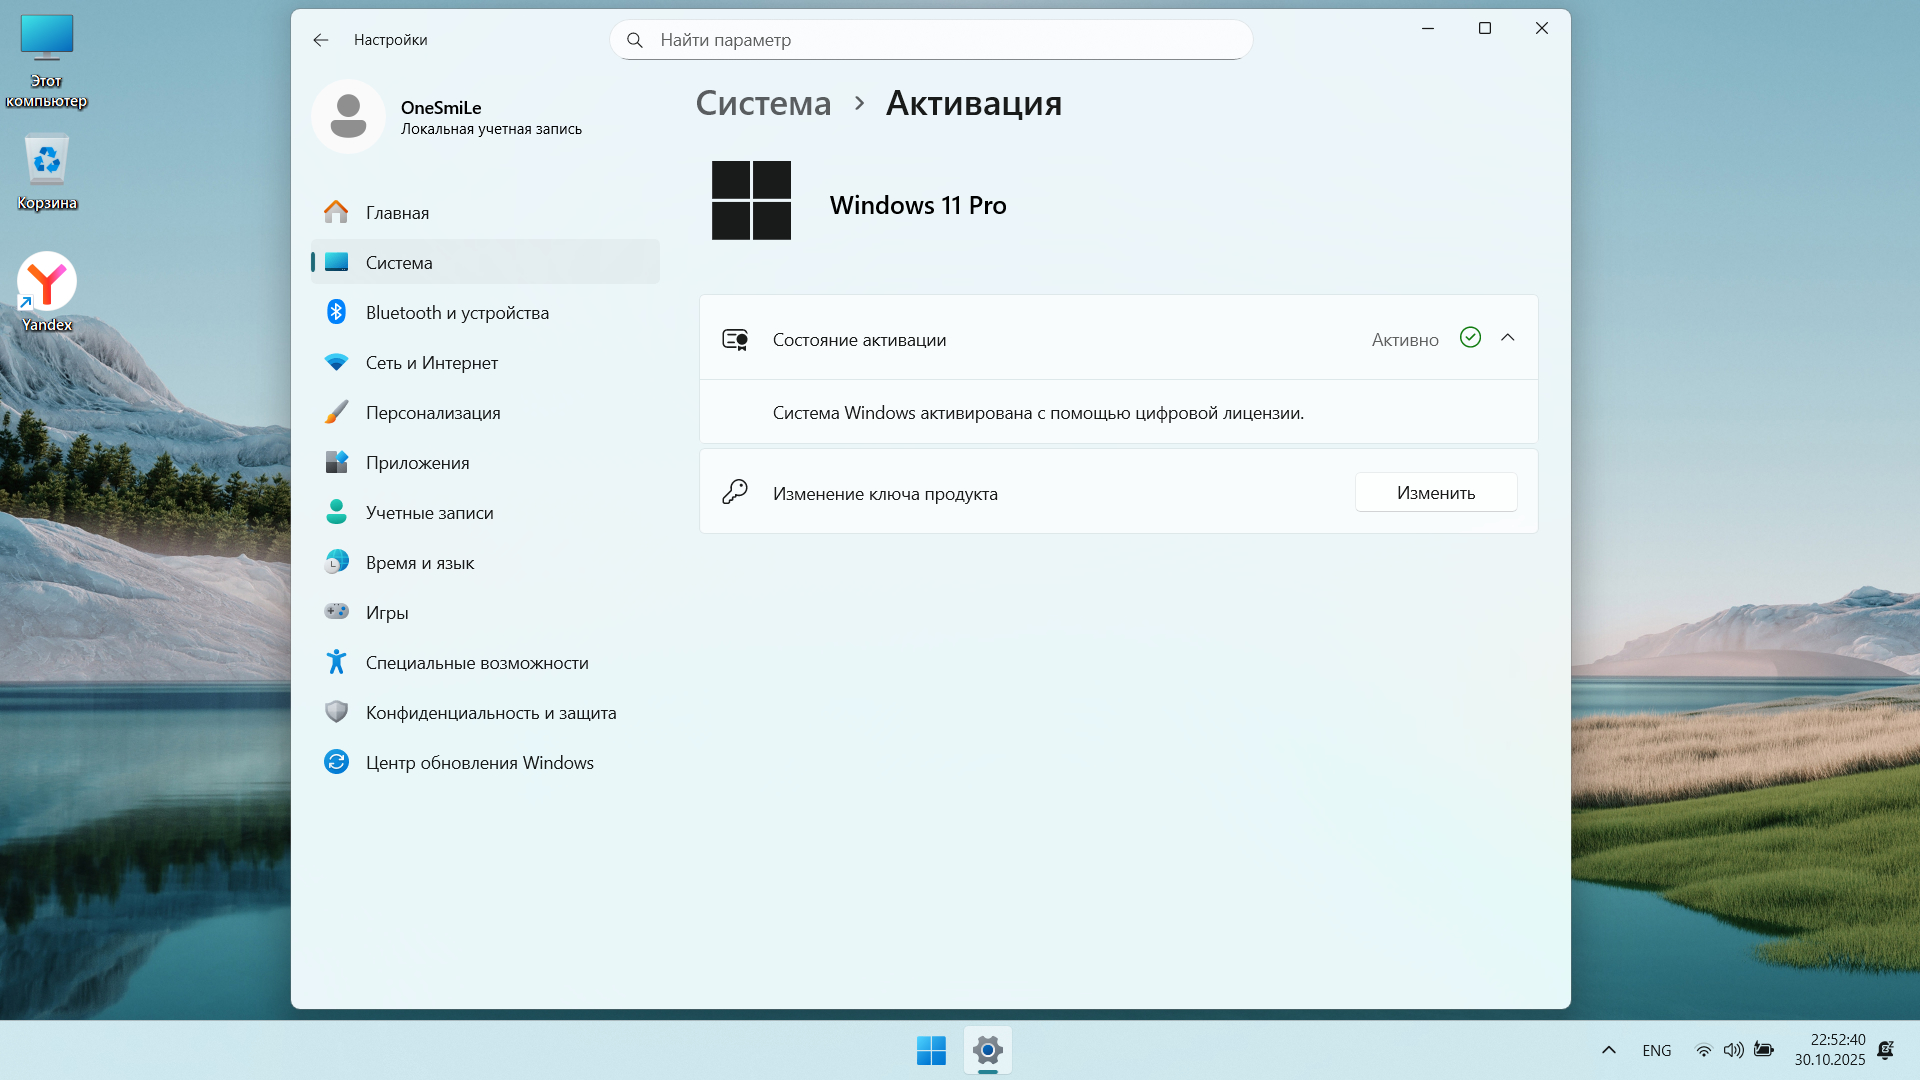Click the Bluetooth icon in sidebar
Viewport: 1920px width, 1080px height.
click(x=336, y=312)
